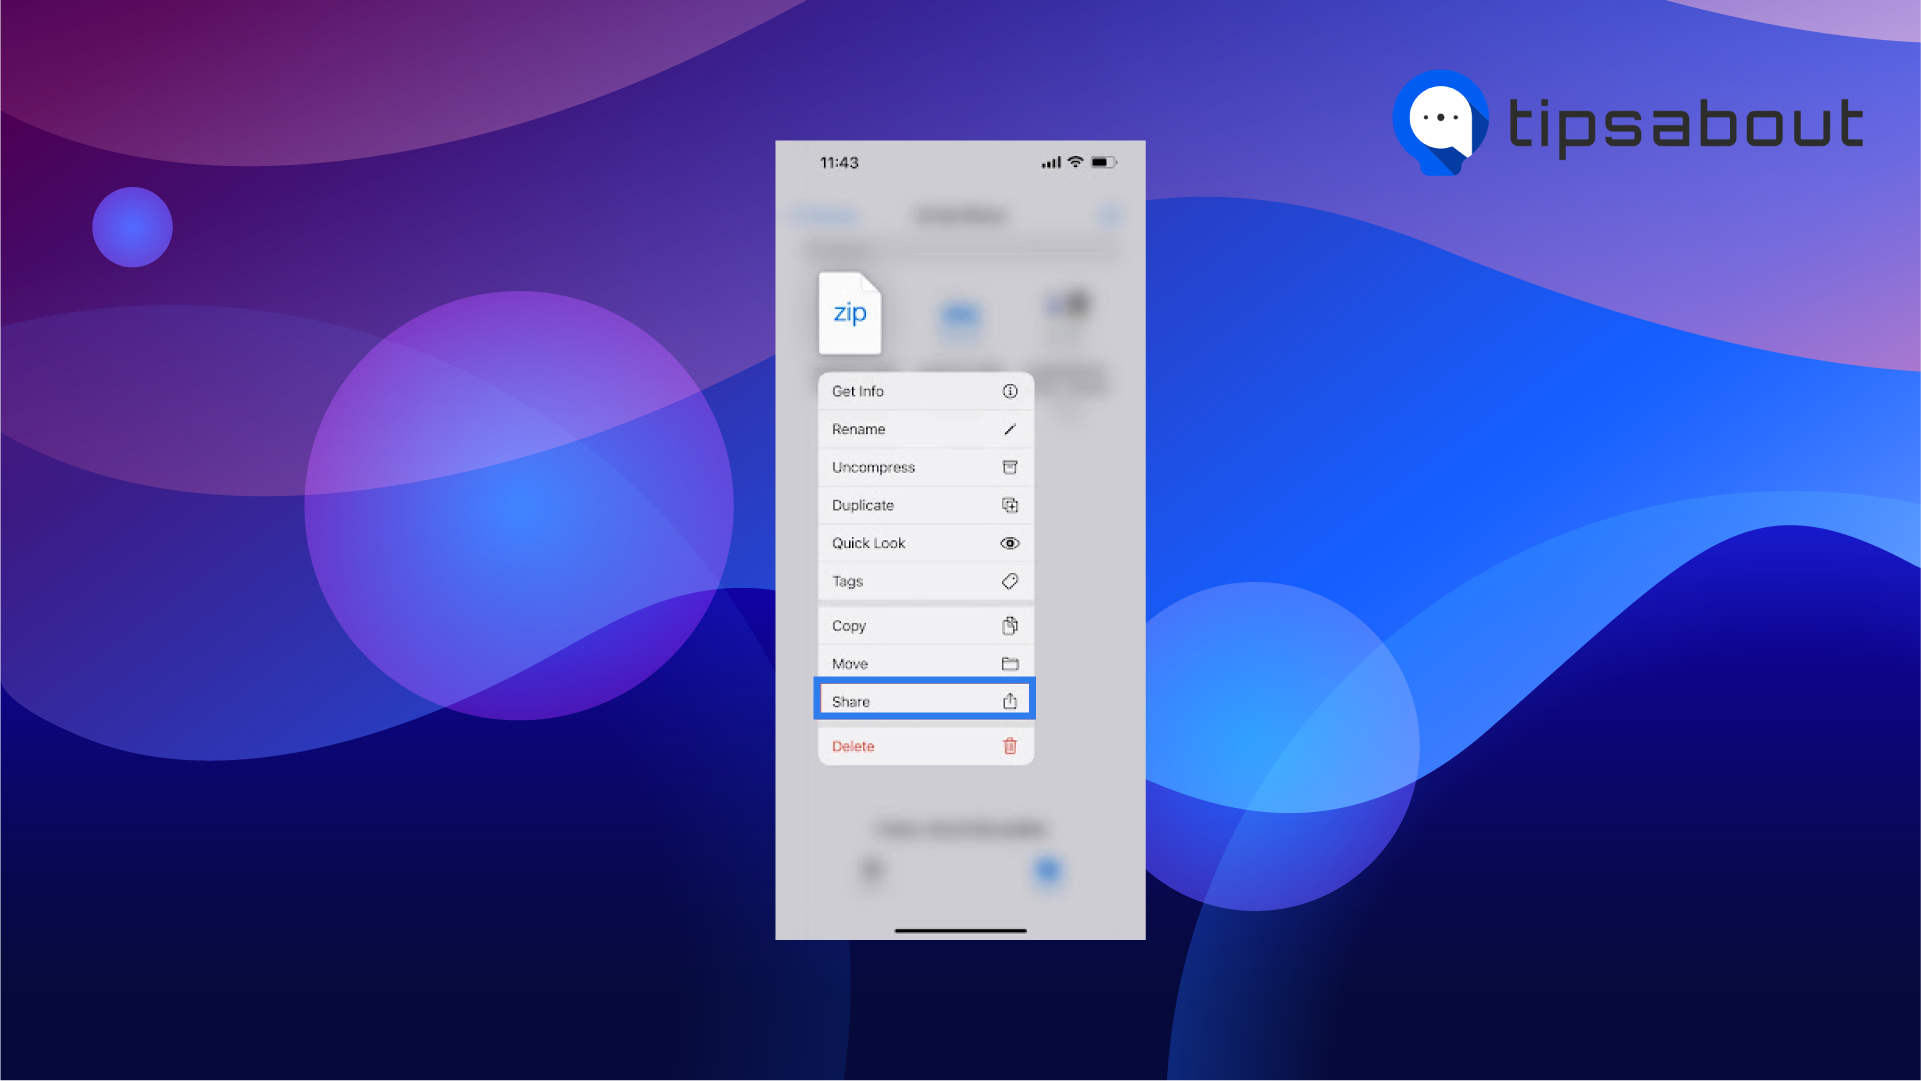Select the Uncompress menu option

click(x=922, y=467)
